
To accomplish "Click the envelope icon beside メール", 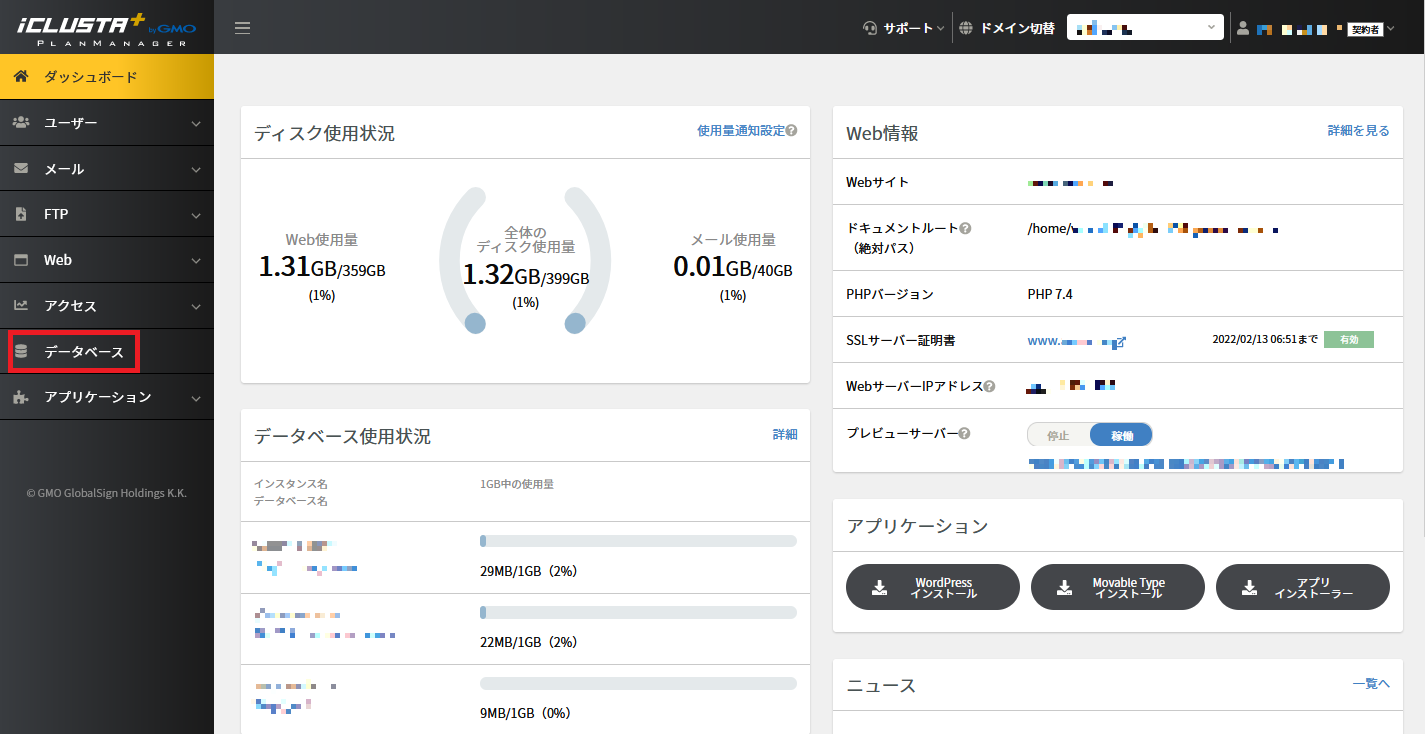I will (21, 168).
